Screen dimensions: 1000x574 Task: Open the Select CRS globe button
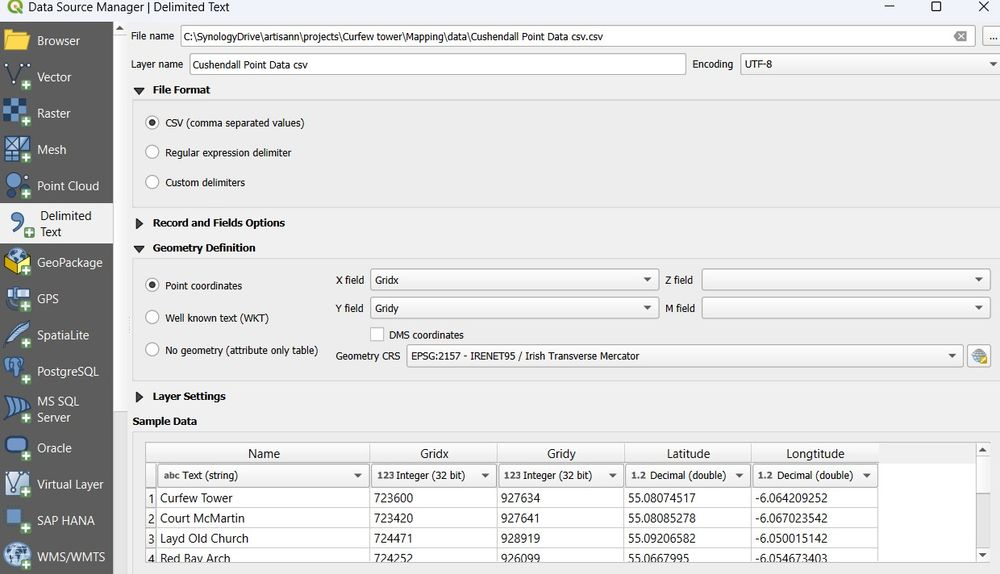tap(979, 356)
